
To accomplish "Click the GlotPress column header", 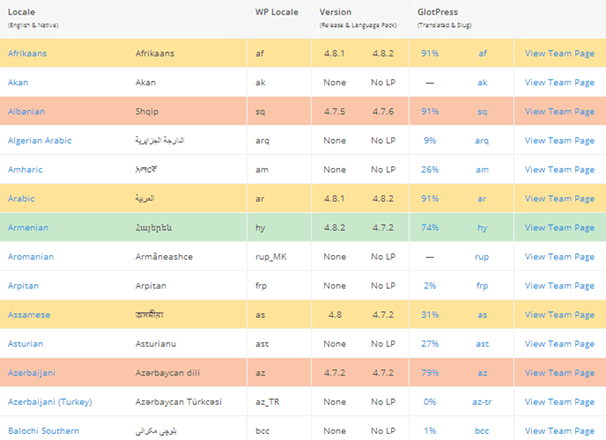I will (439, 12).
